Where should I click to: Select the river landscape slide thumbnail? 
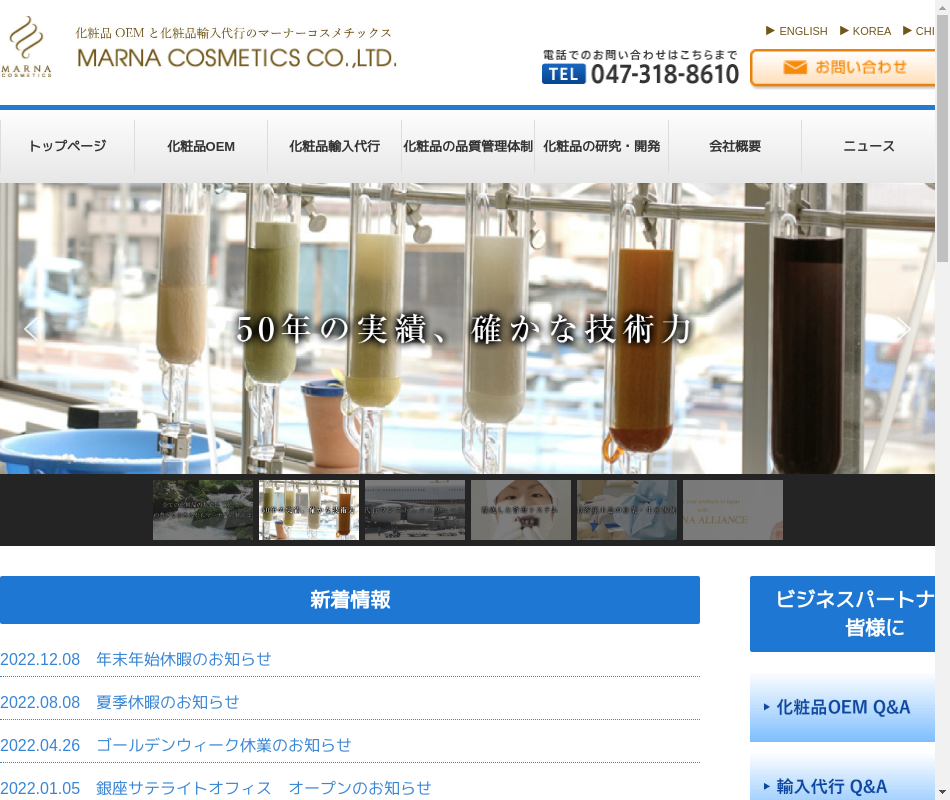(203, 510)
